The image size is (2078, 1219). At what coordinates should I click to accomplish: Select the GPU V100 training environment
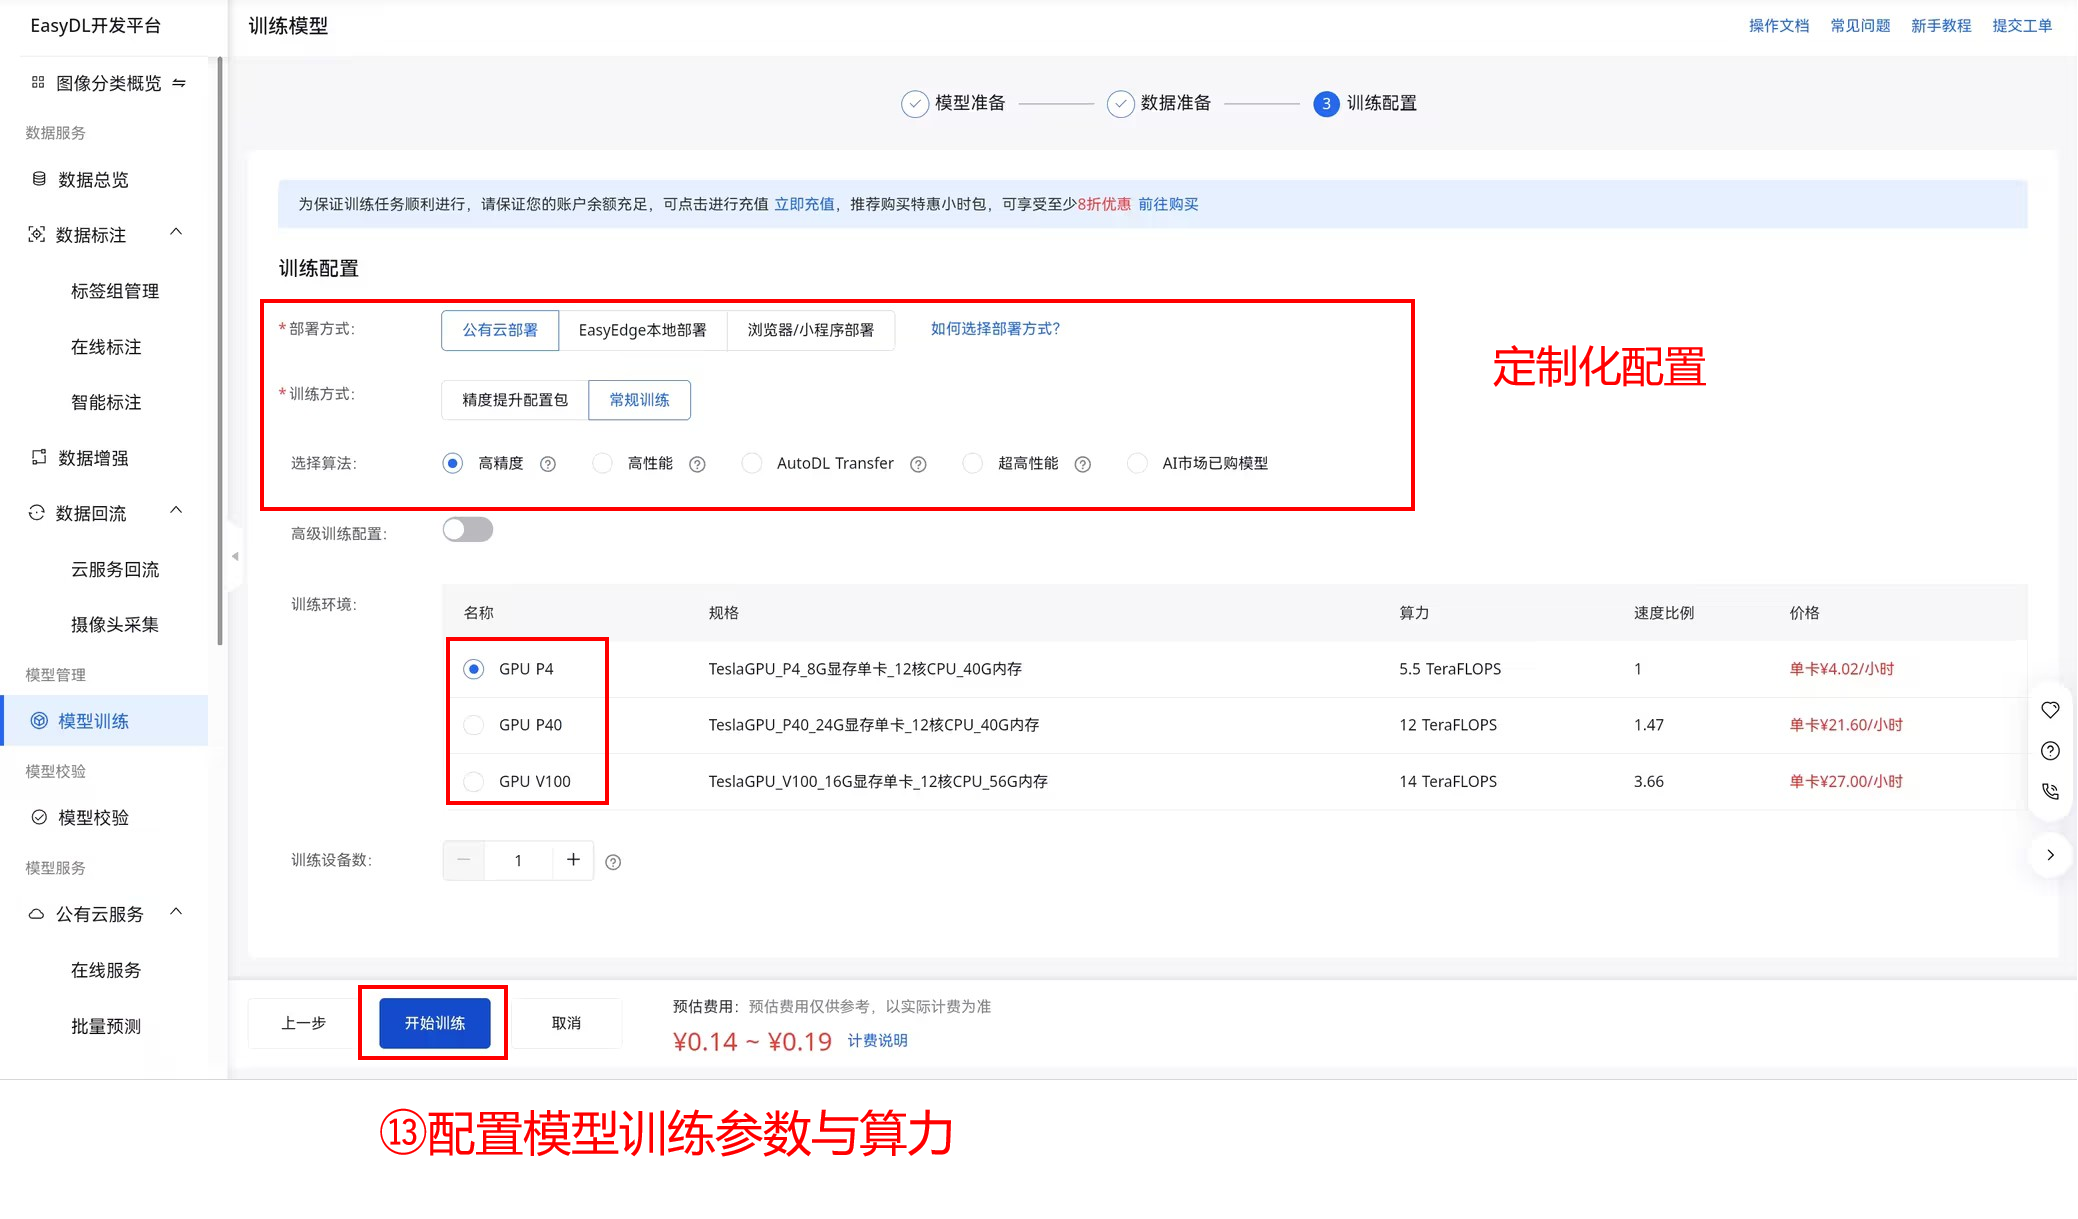click(474, 781)
